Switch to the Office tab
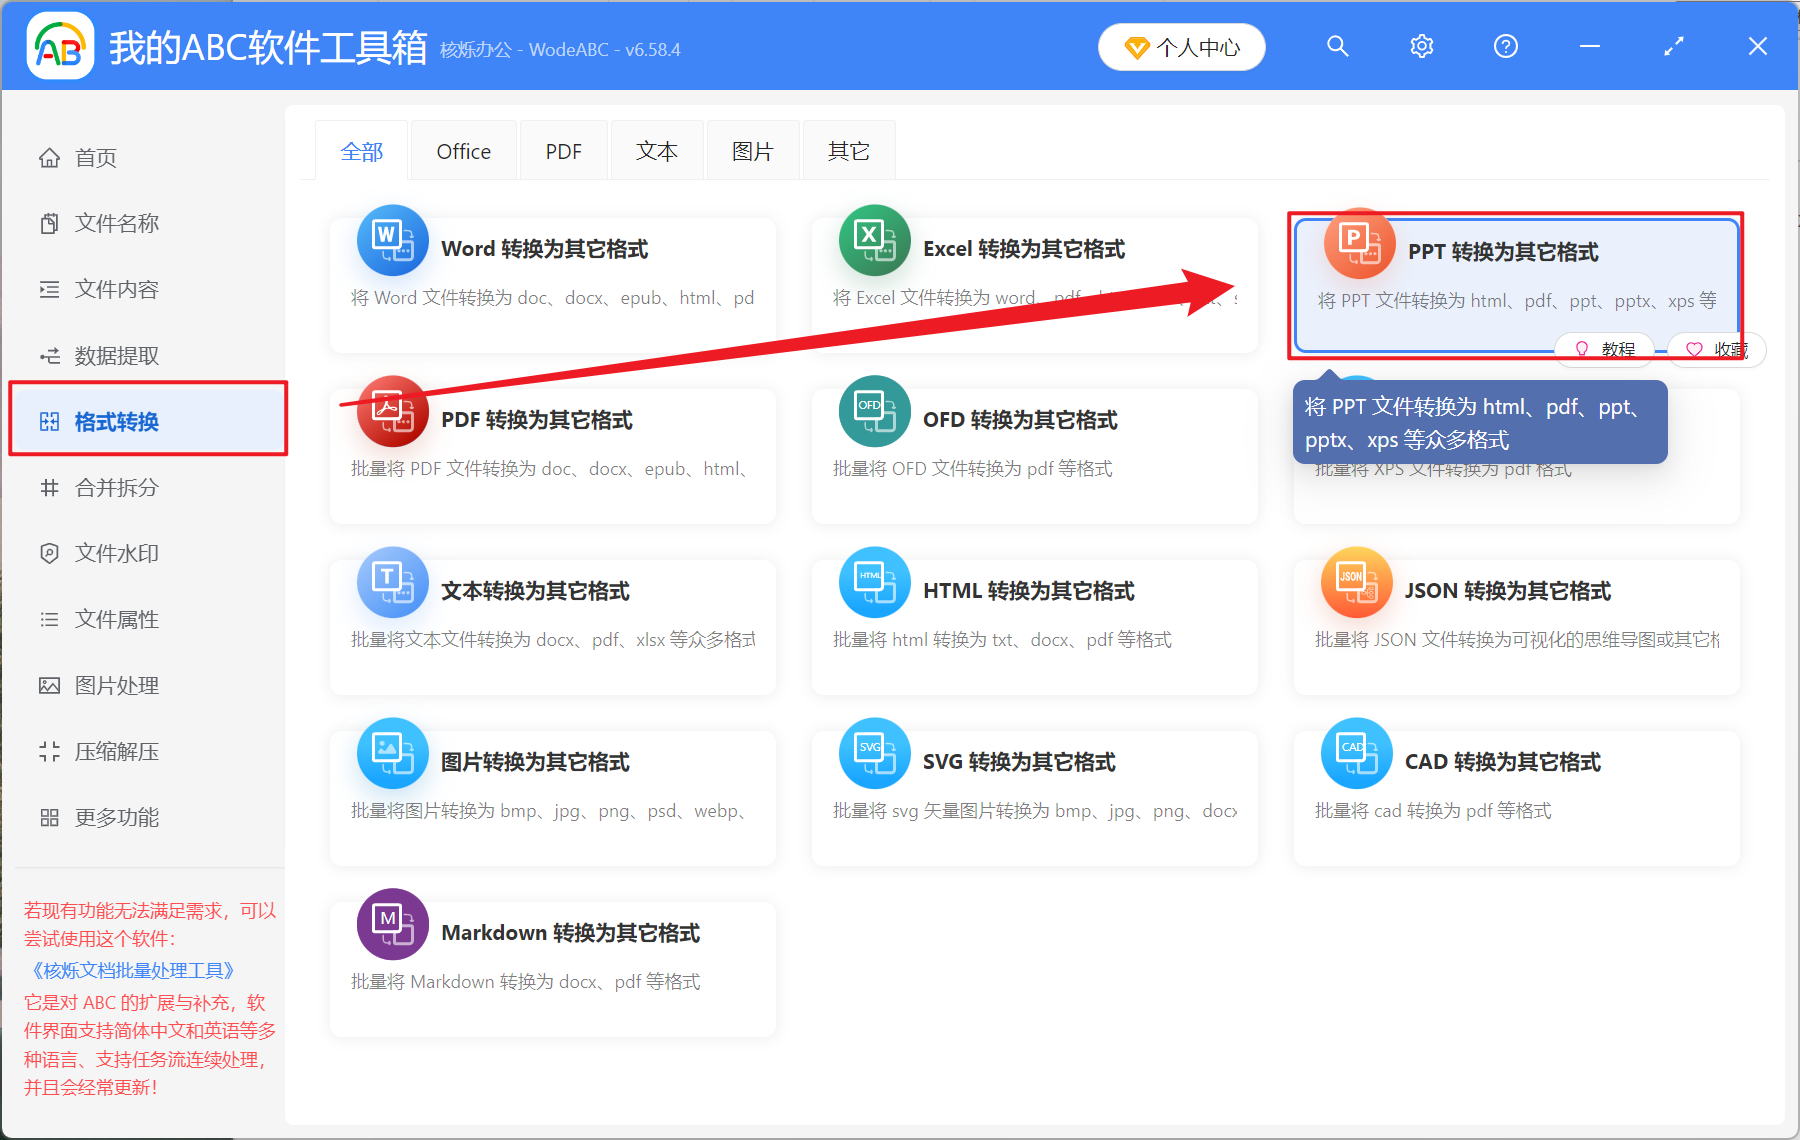 (463, 150)
